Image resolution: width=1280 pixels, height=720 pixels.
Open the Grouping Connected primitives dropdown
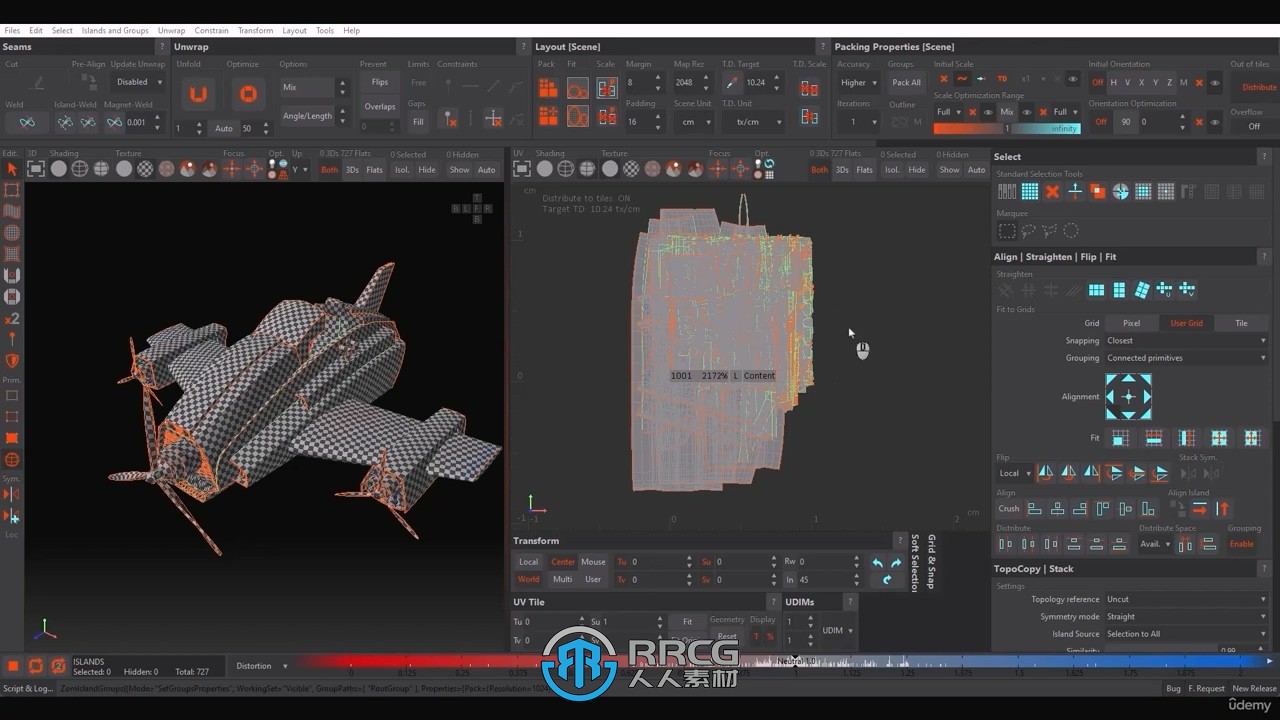click(1186, 358)
